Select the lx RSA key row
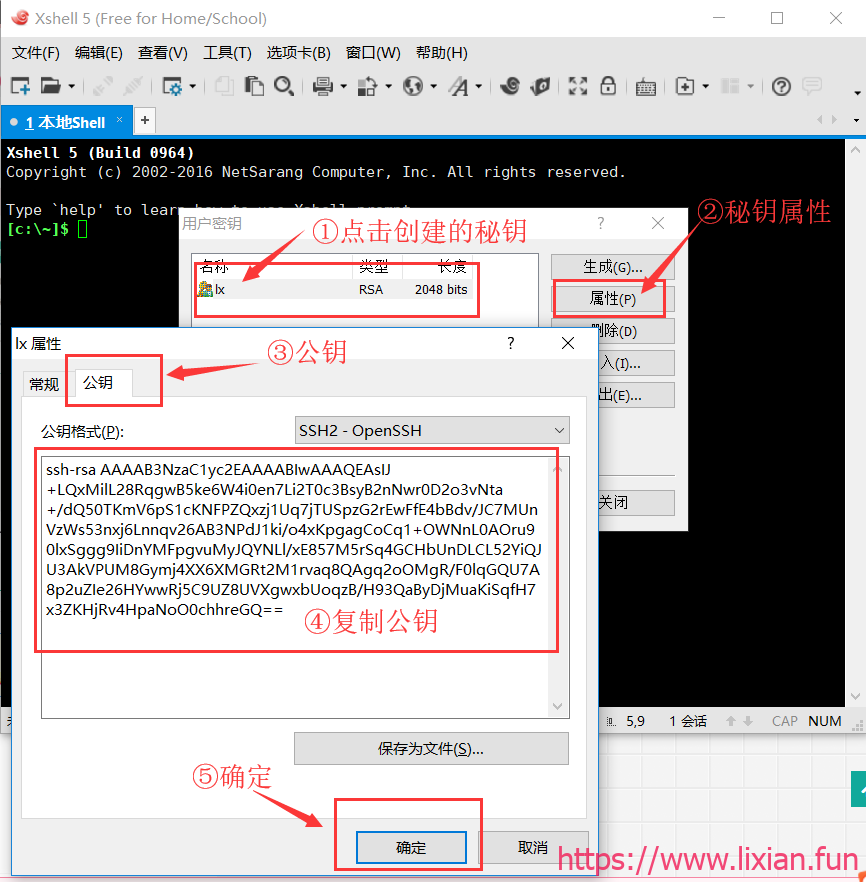This screenshot has height=882, width=866. (x=335, y=290)
